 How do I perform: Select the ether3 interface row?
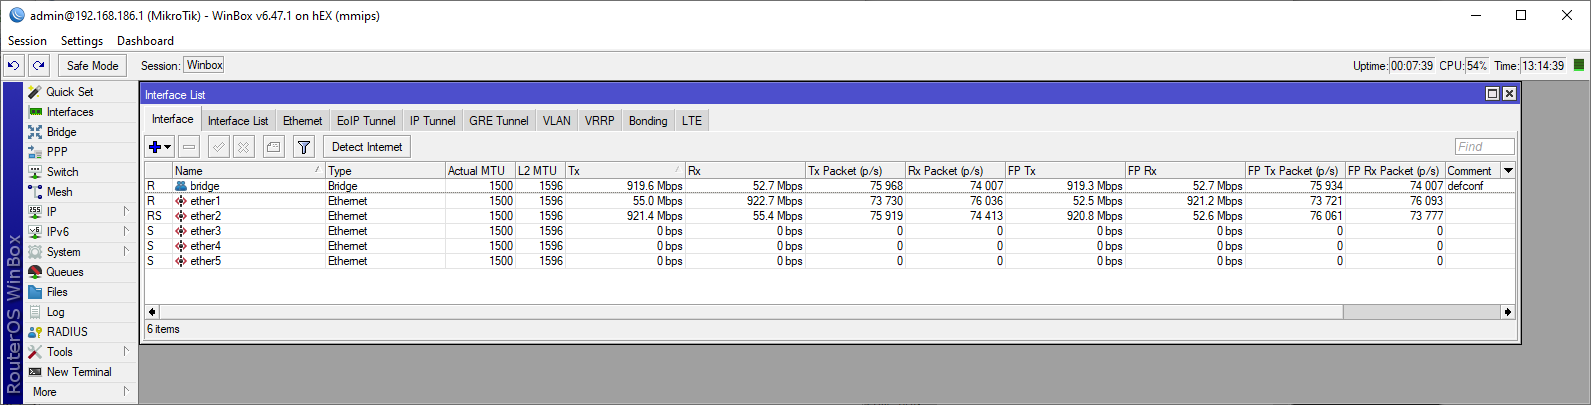(x=829, y=231)
